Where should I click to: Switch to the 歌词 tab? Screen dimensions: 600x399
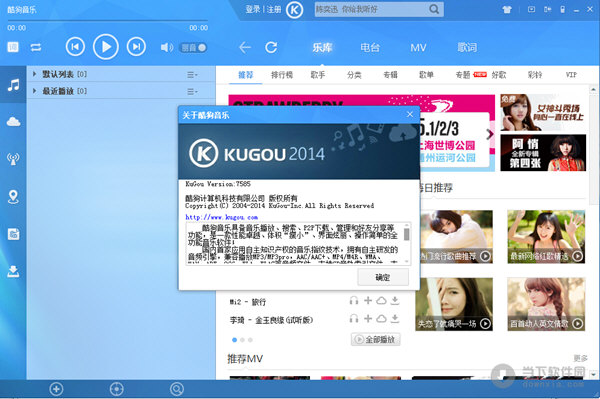pos(467,47)
